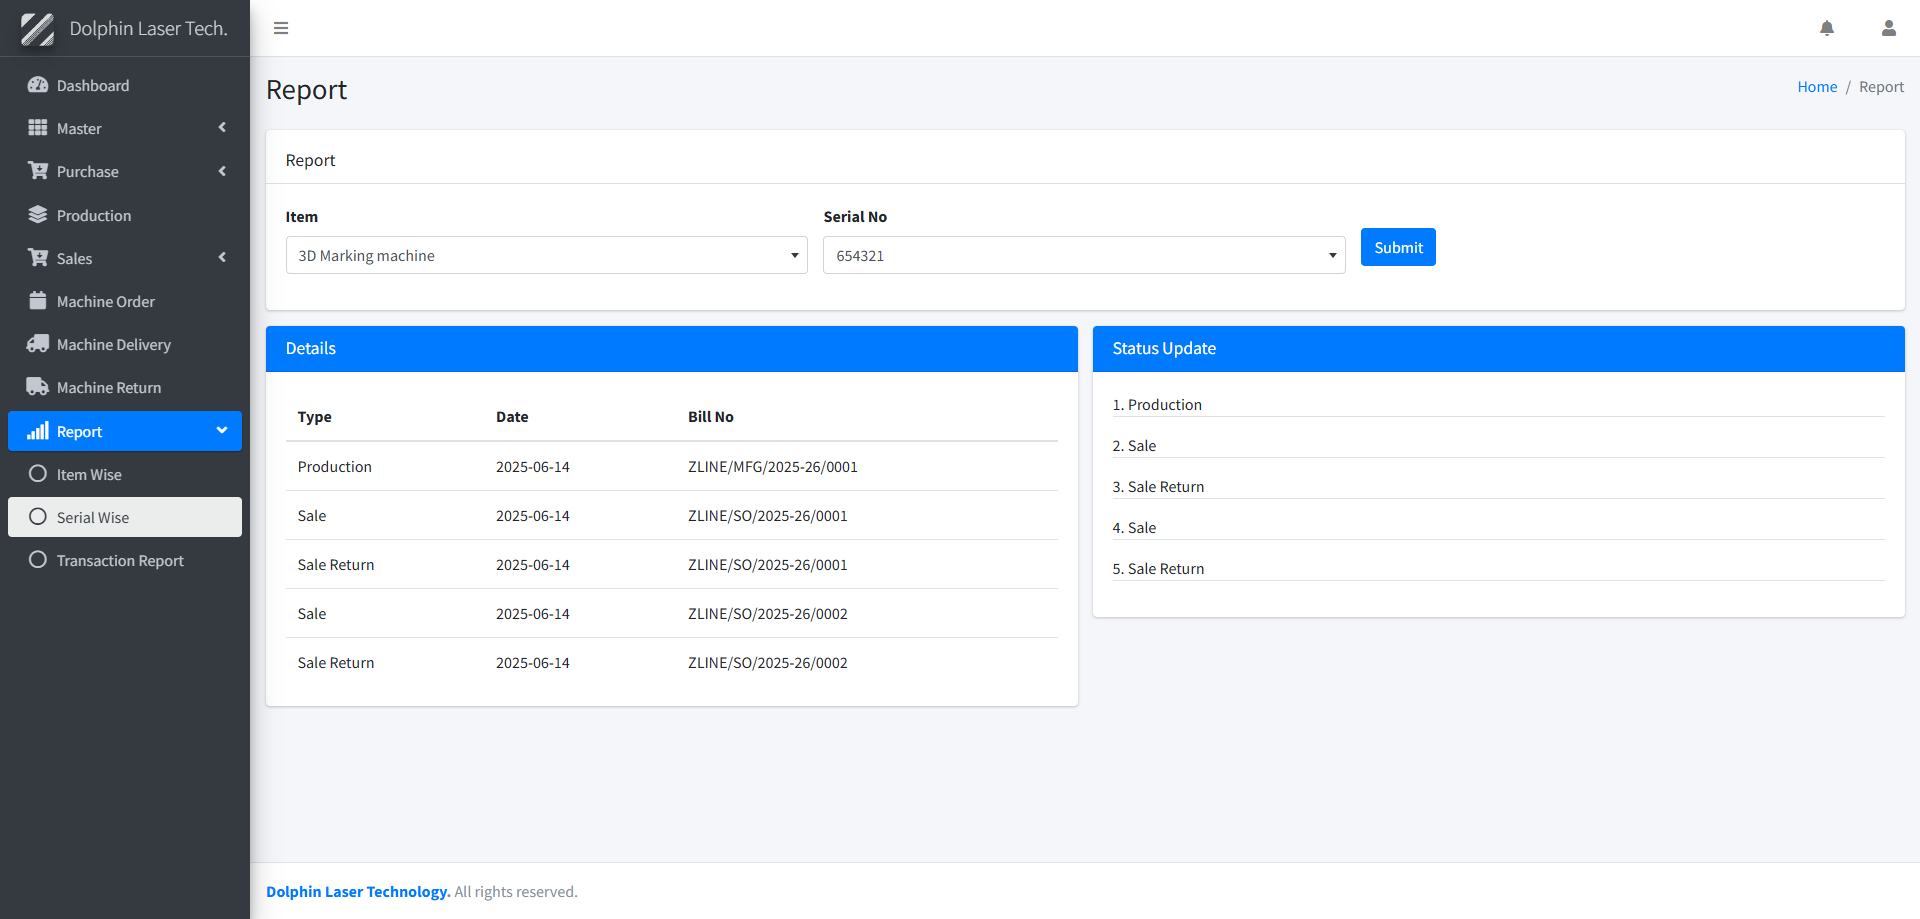Expand the Master menu chevron
The width and height of the screenshot is (1920, 919).
click(222, 128)
